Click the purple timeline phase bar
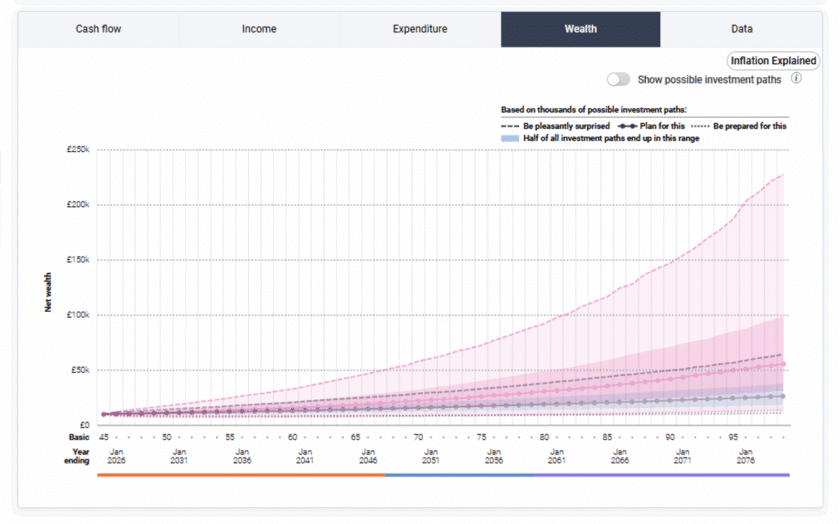 (x=662, y=475)
